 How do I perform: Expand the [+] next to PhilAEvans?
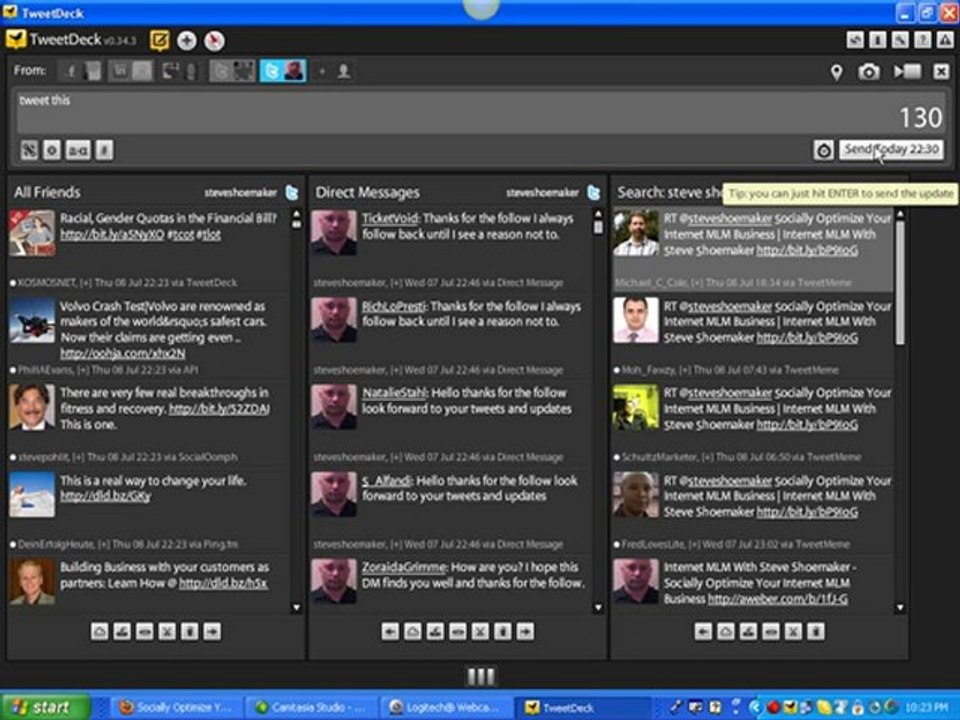[83, 370]
